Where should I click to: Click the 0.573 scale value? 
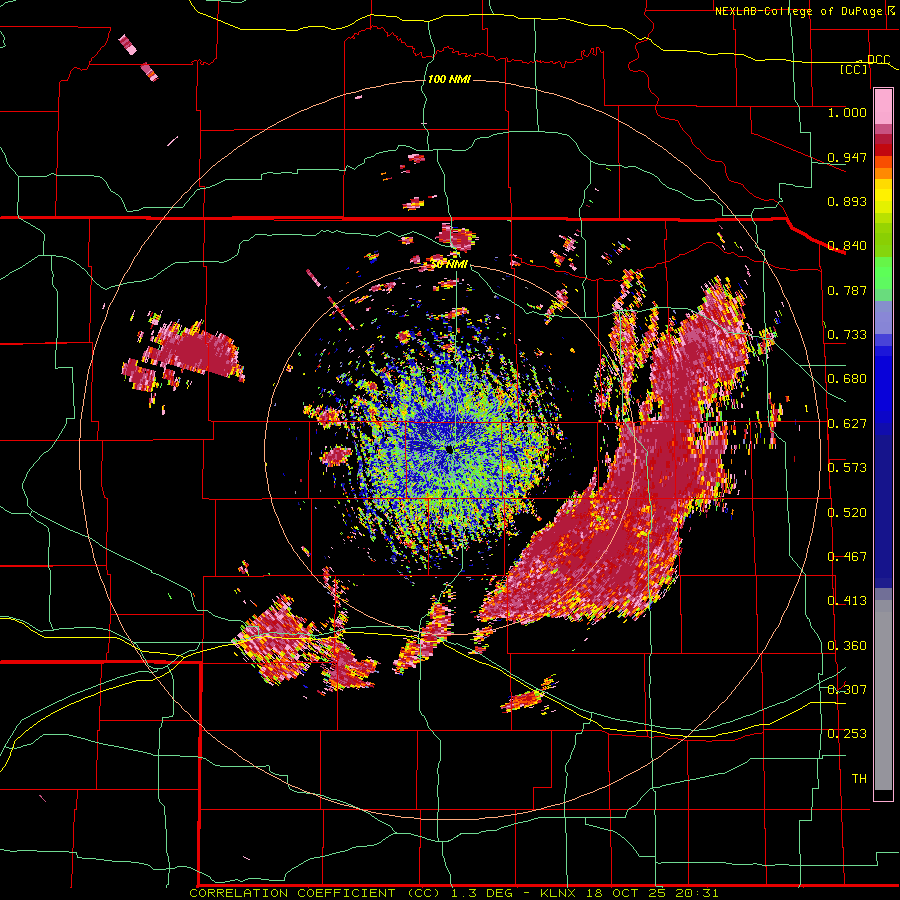[x=847, y=468]
